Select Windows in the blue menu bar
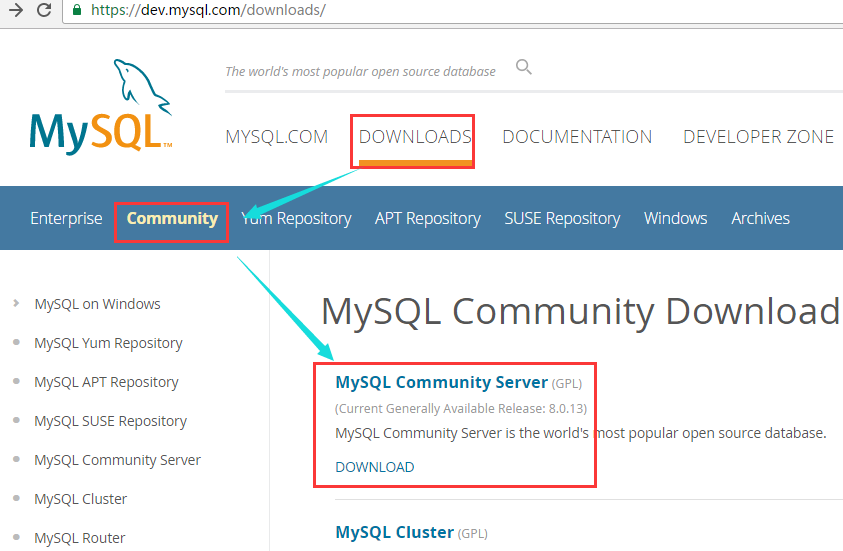This screenshot has width=843, height=551. click(676, 218)
